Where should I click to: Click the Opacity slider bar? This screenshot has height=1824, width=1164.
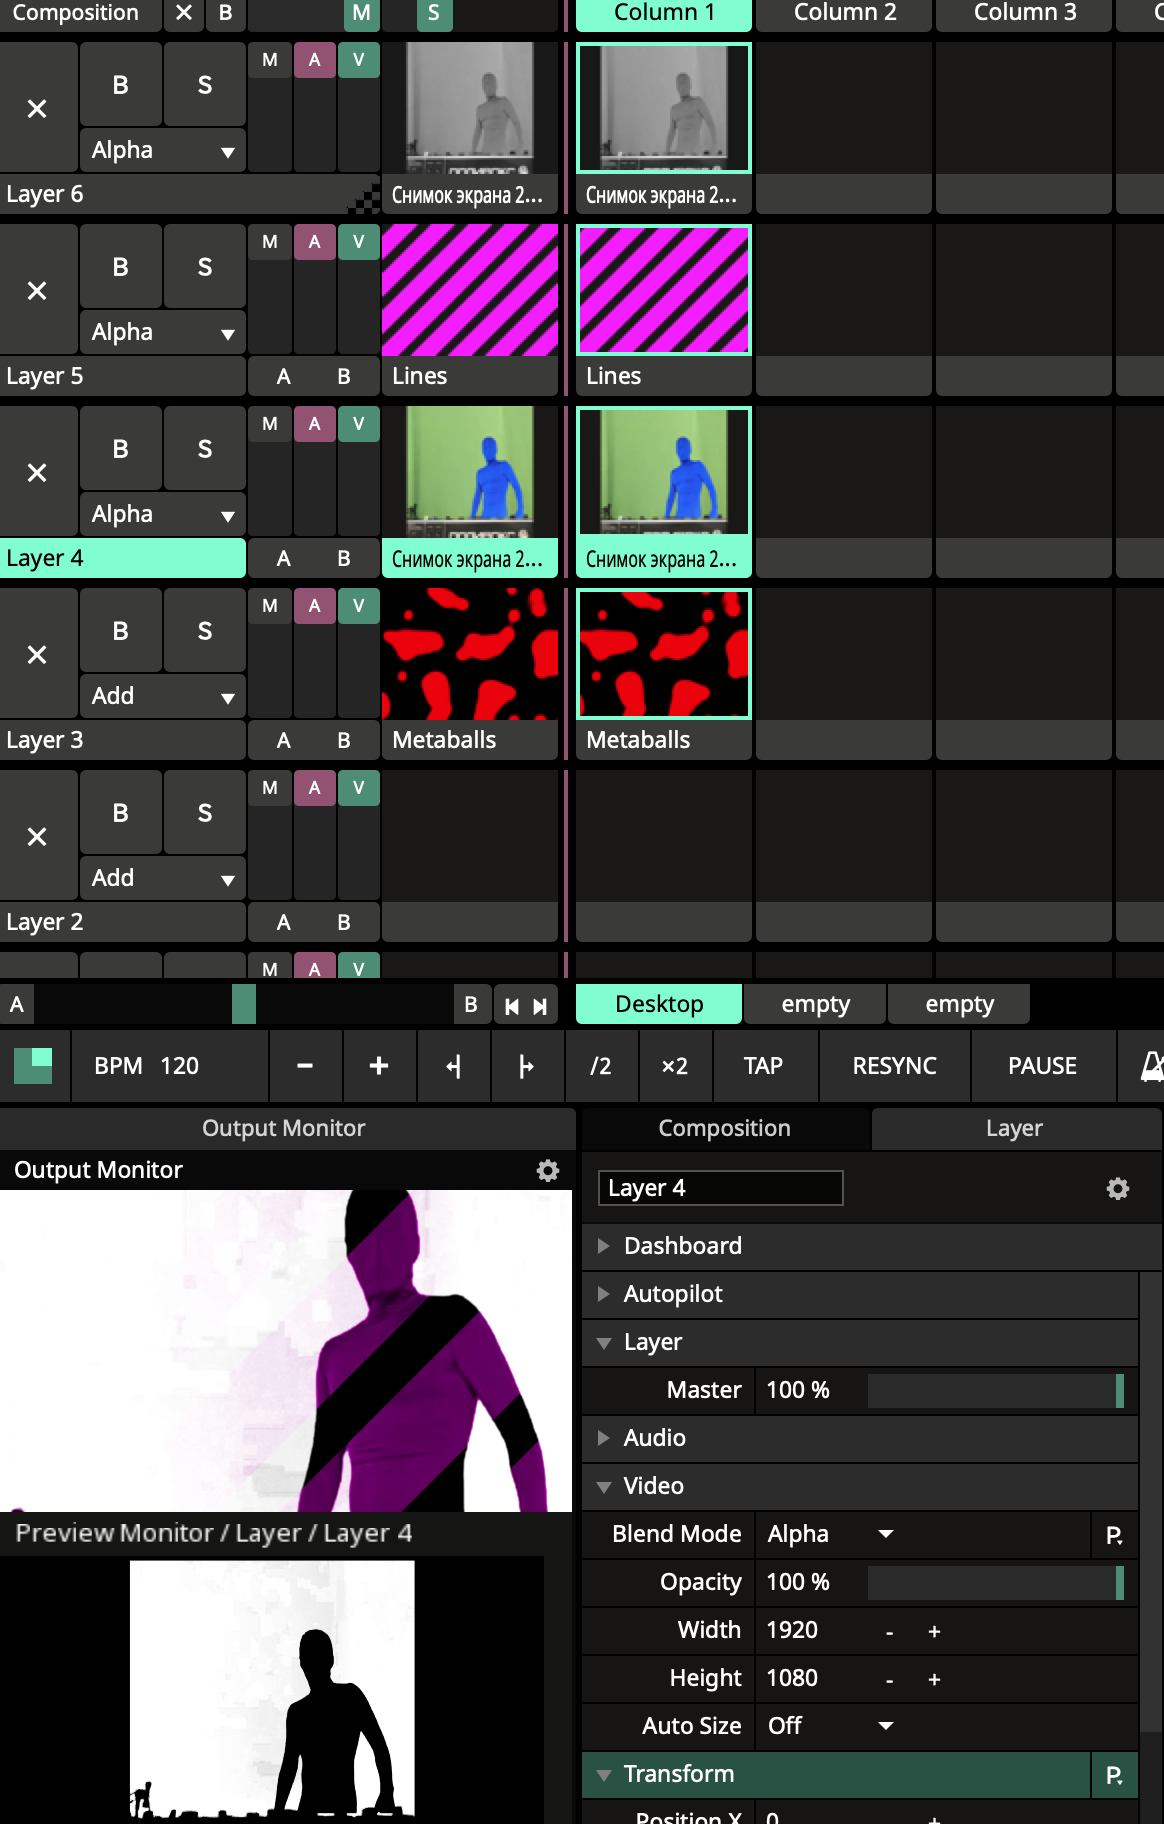pyautogui.click(x=995, y=1582)
